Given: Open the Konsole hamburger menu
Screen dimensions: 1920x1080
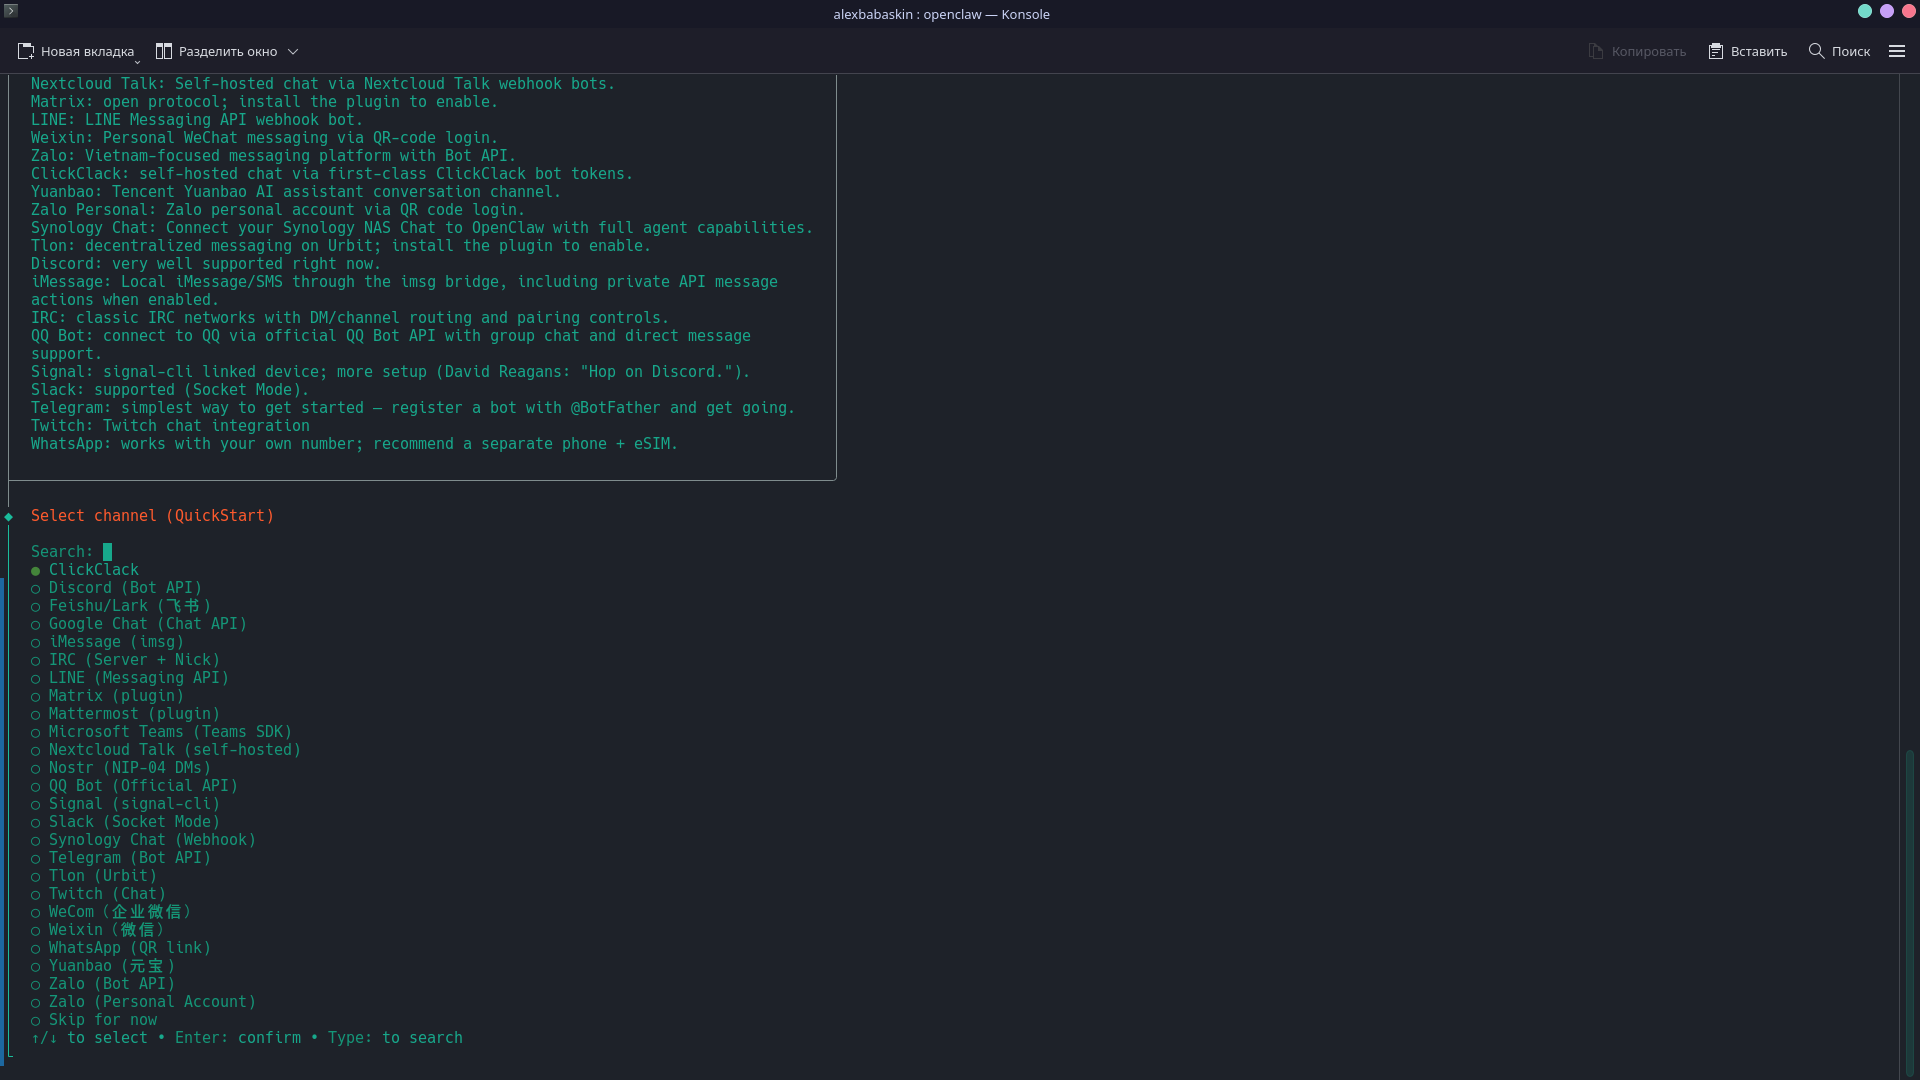Looking at the screenshot, I should [1897, 51].
